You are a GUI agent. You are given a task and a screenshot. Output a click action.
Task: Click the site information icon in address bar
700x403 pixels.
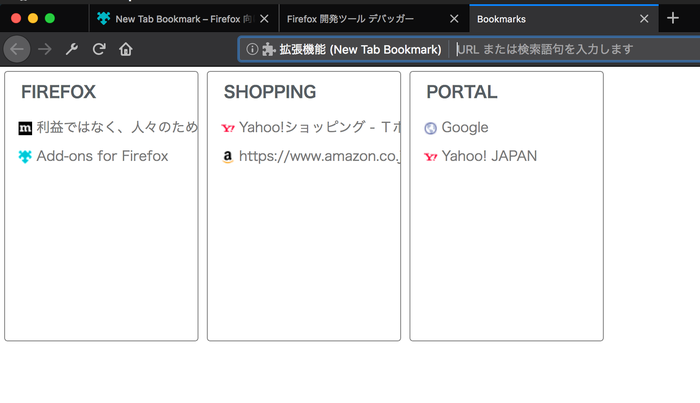point(252,49)
